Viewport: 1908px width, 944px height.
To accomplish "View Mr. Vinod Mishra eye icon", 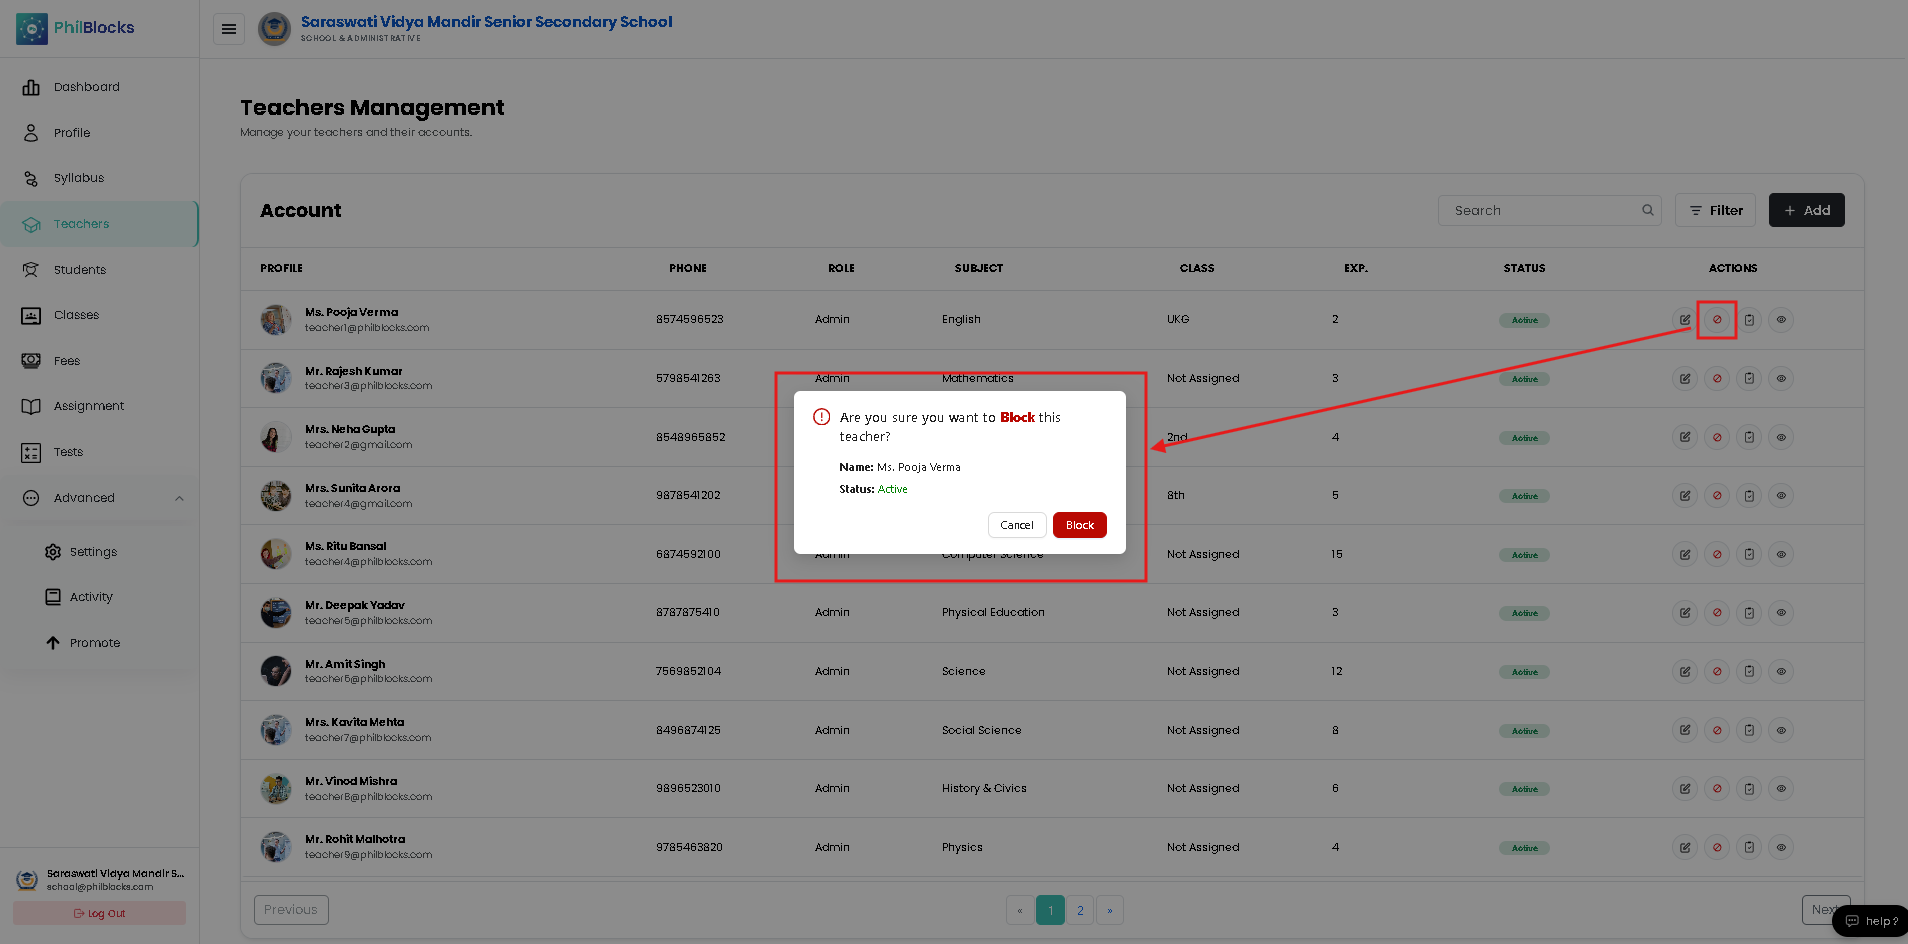I will tap(1781, 789).
